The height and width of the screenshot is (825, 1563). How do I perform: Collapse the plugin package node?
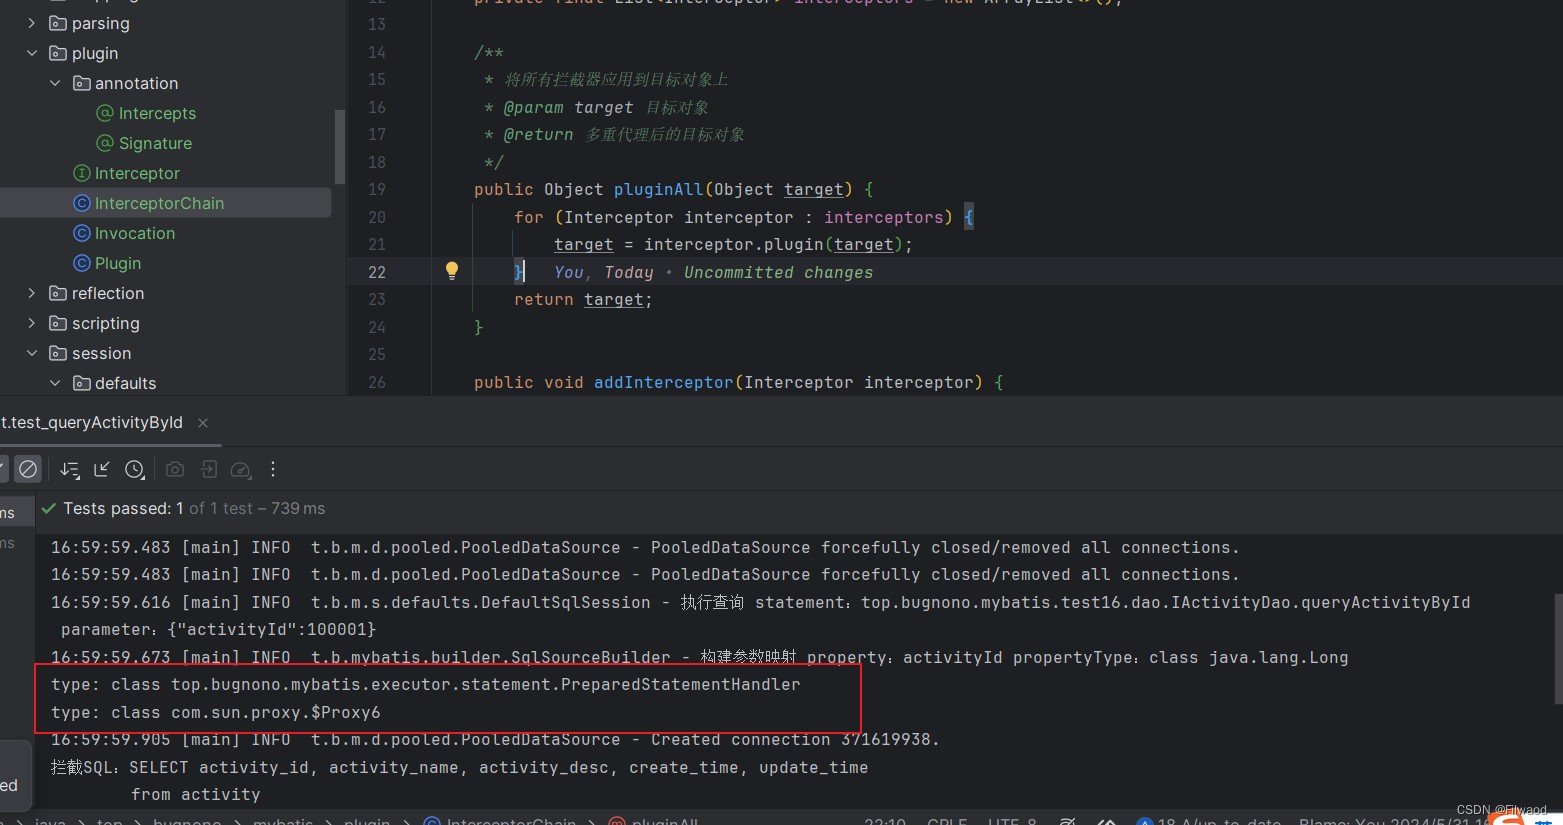point(32,53)
